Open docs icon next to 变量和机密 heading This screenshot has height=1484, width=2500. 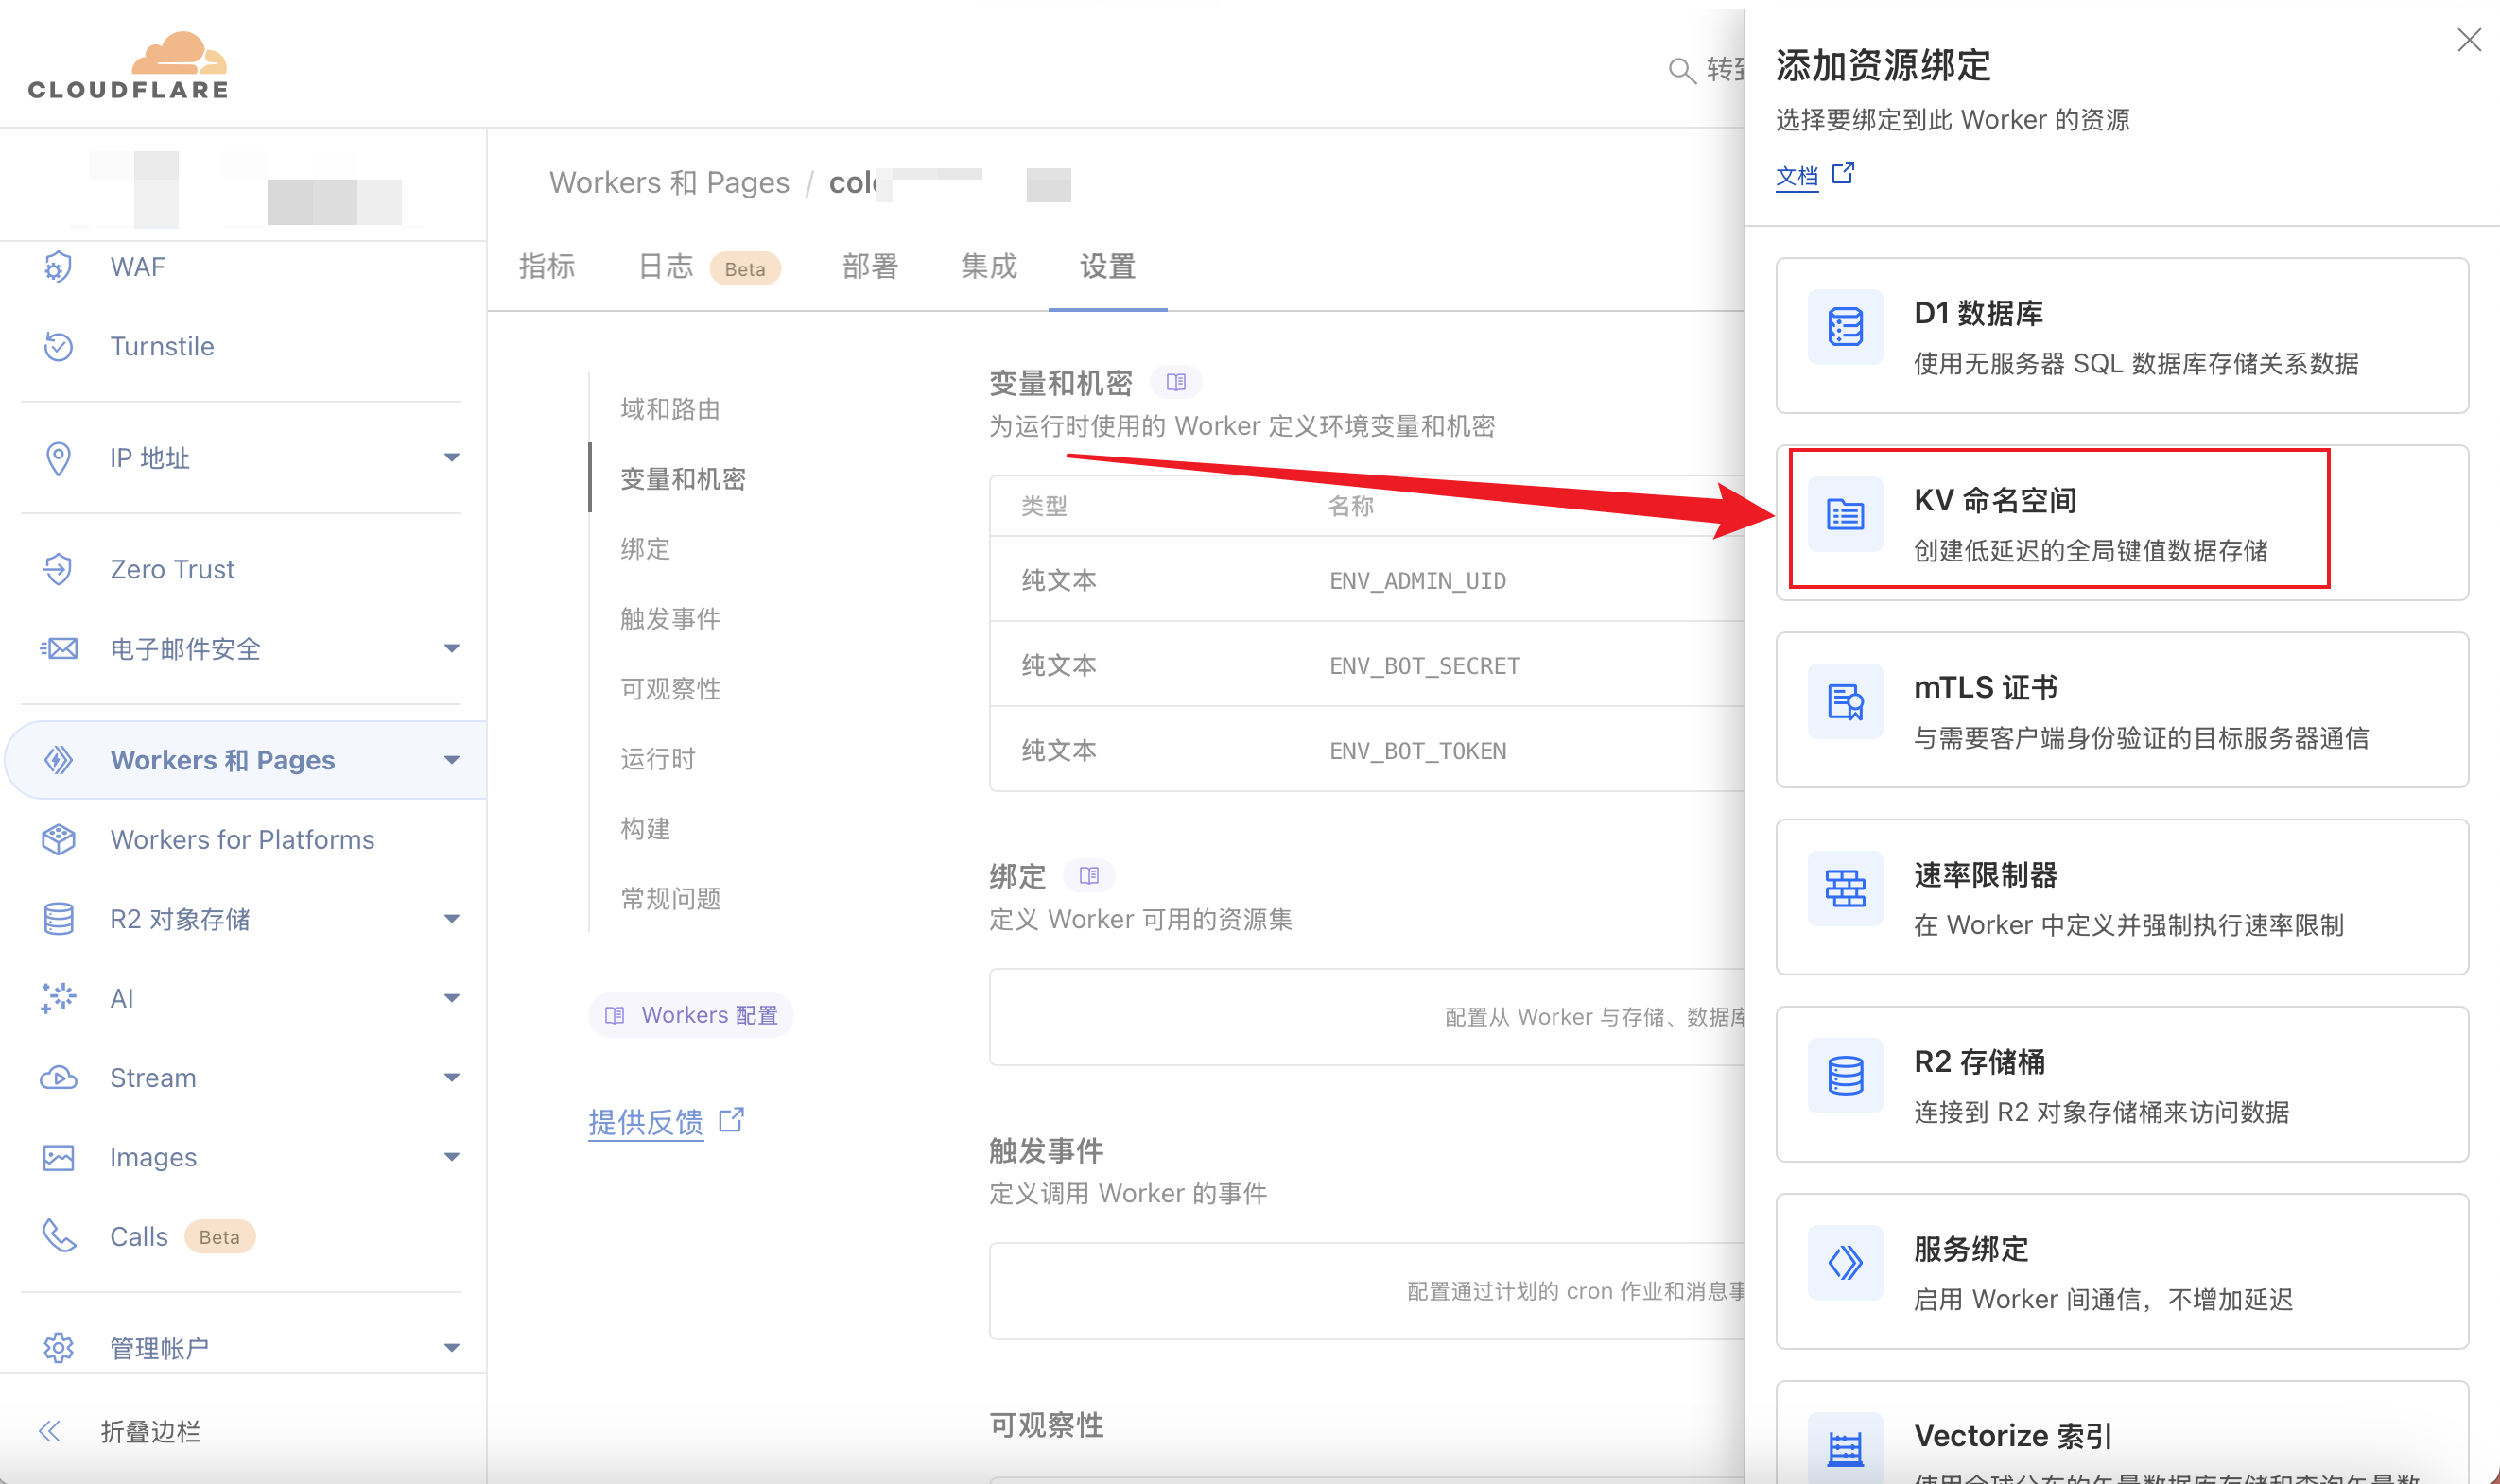[1176, 382]
